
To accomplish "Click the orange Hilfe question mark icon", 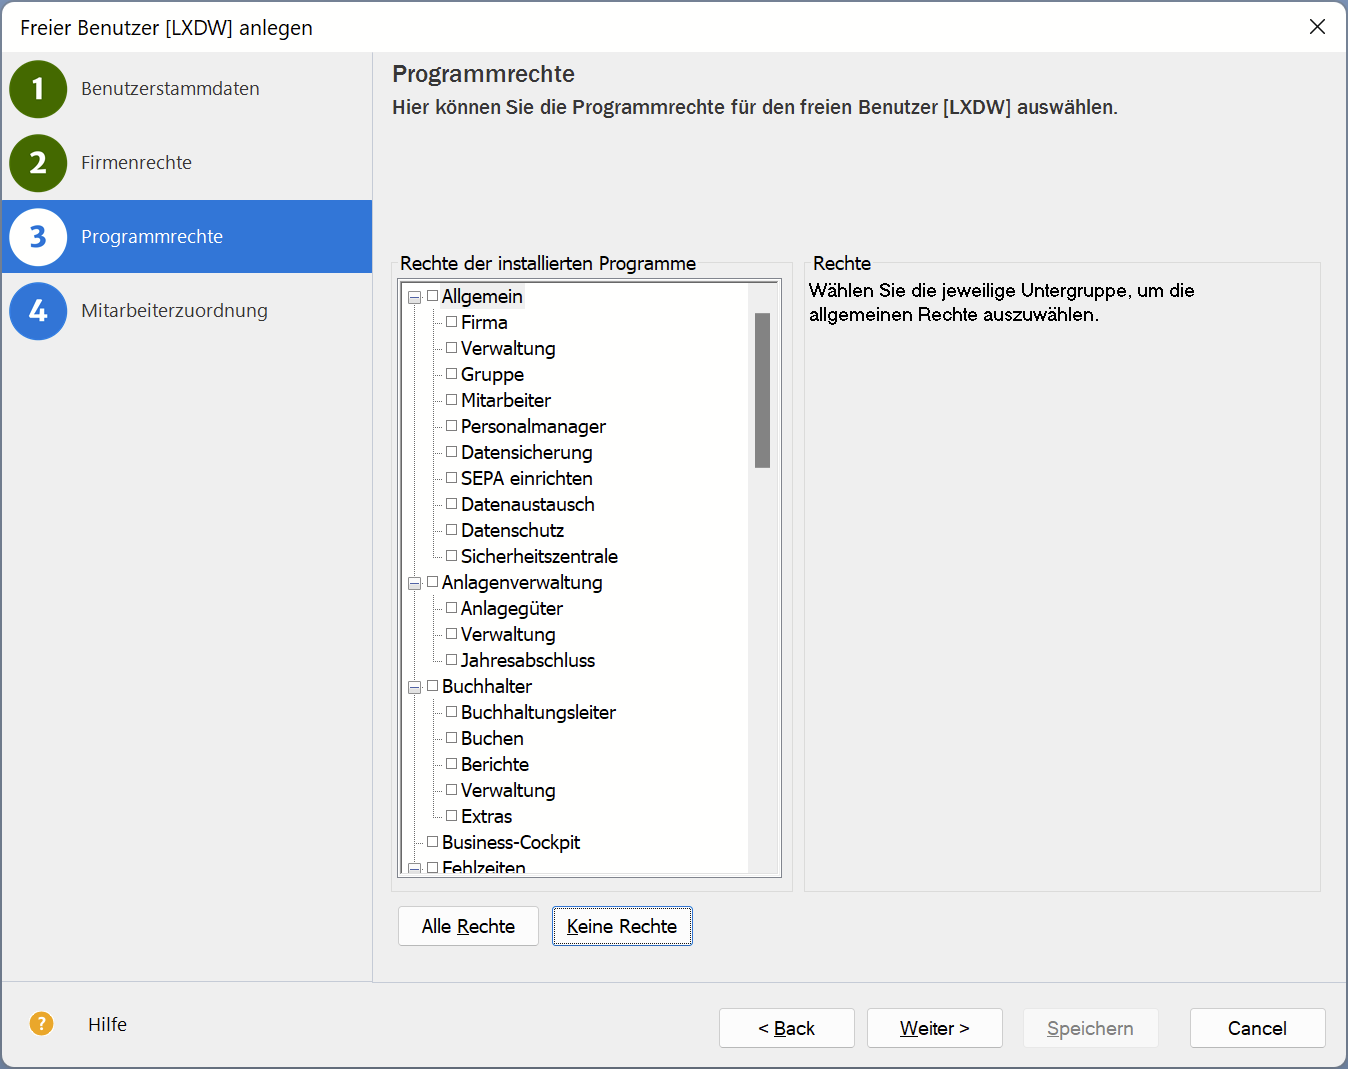I will (41, 1023).
